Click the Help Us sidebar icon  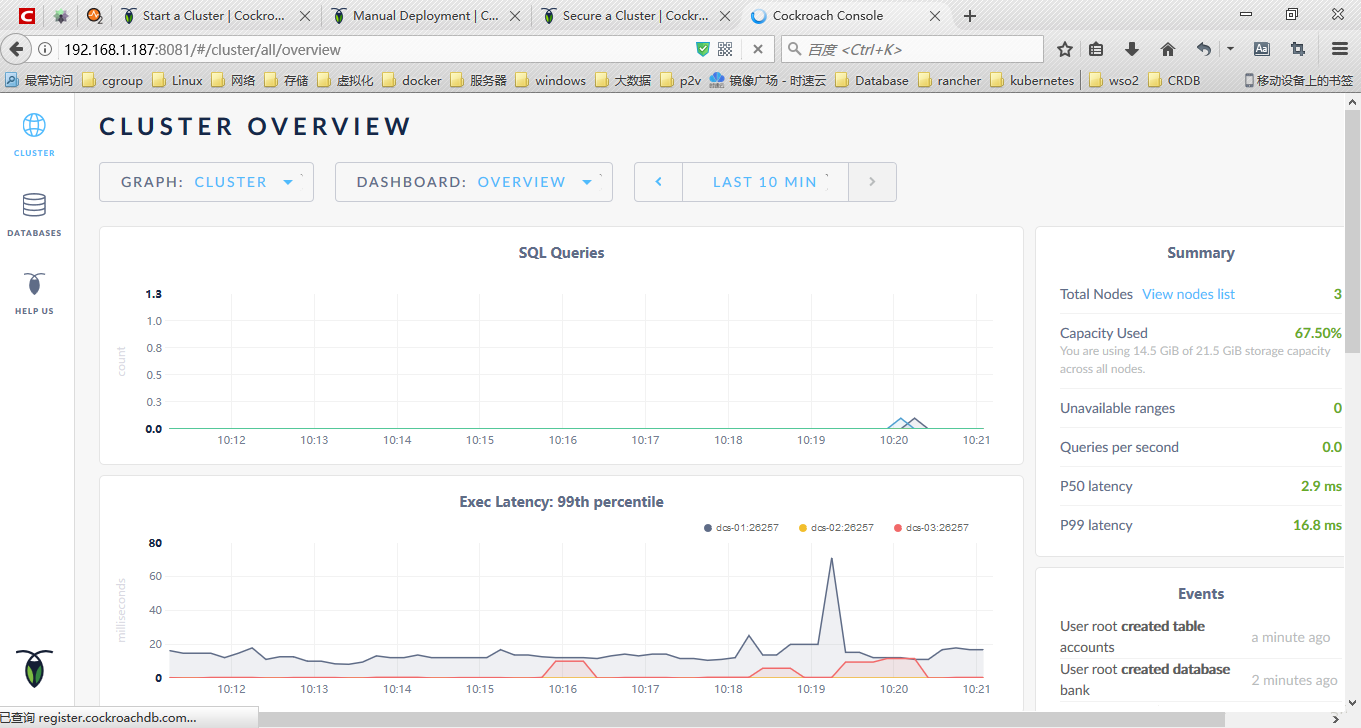pos(34,293)
